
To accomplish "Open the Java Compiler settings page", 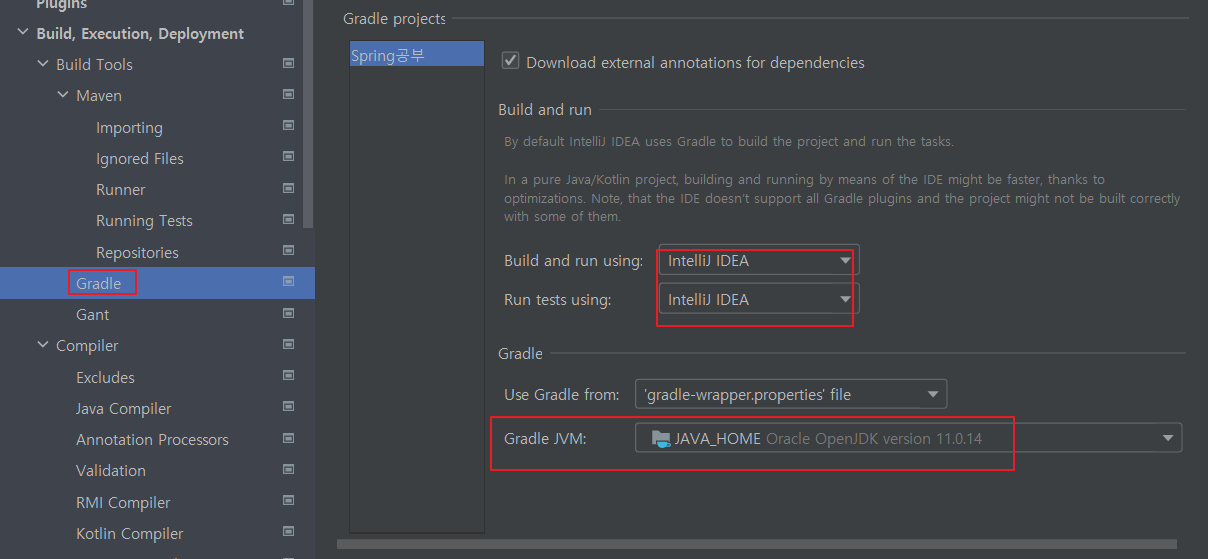I will 123,408.
